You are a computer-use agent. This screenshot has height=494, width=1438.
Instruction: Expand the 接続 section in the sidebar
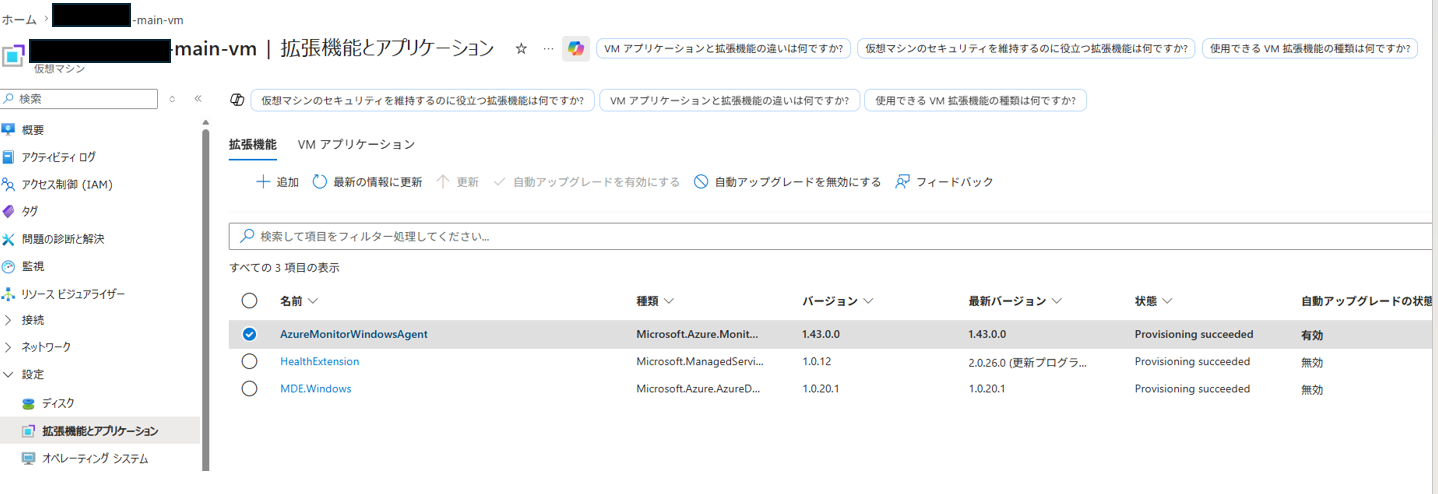tap(32, 320)
